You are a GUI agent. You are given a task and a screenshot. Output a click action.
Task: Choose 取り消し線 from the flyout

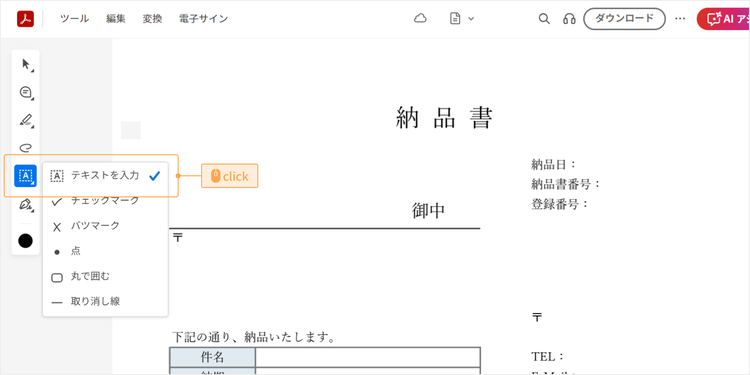(105, 301)
